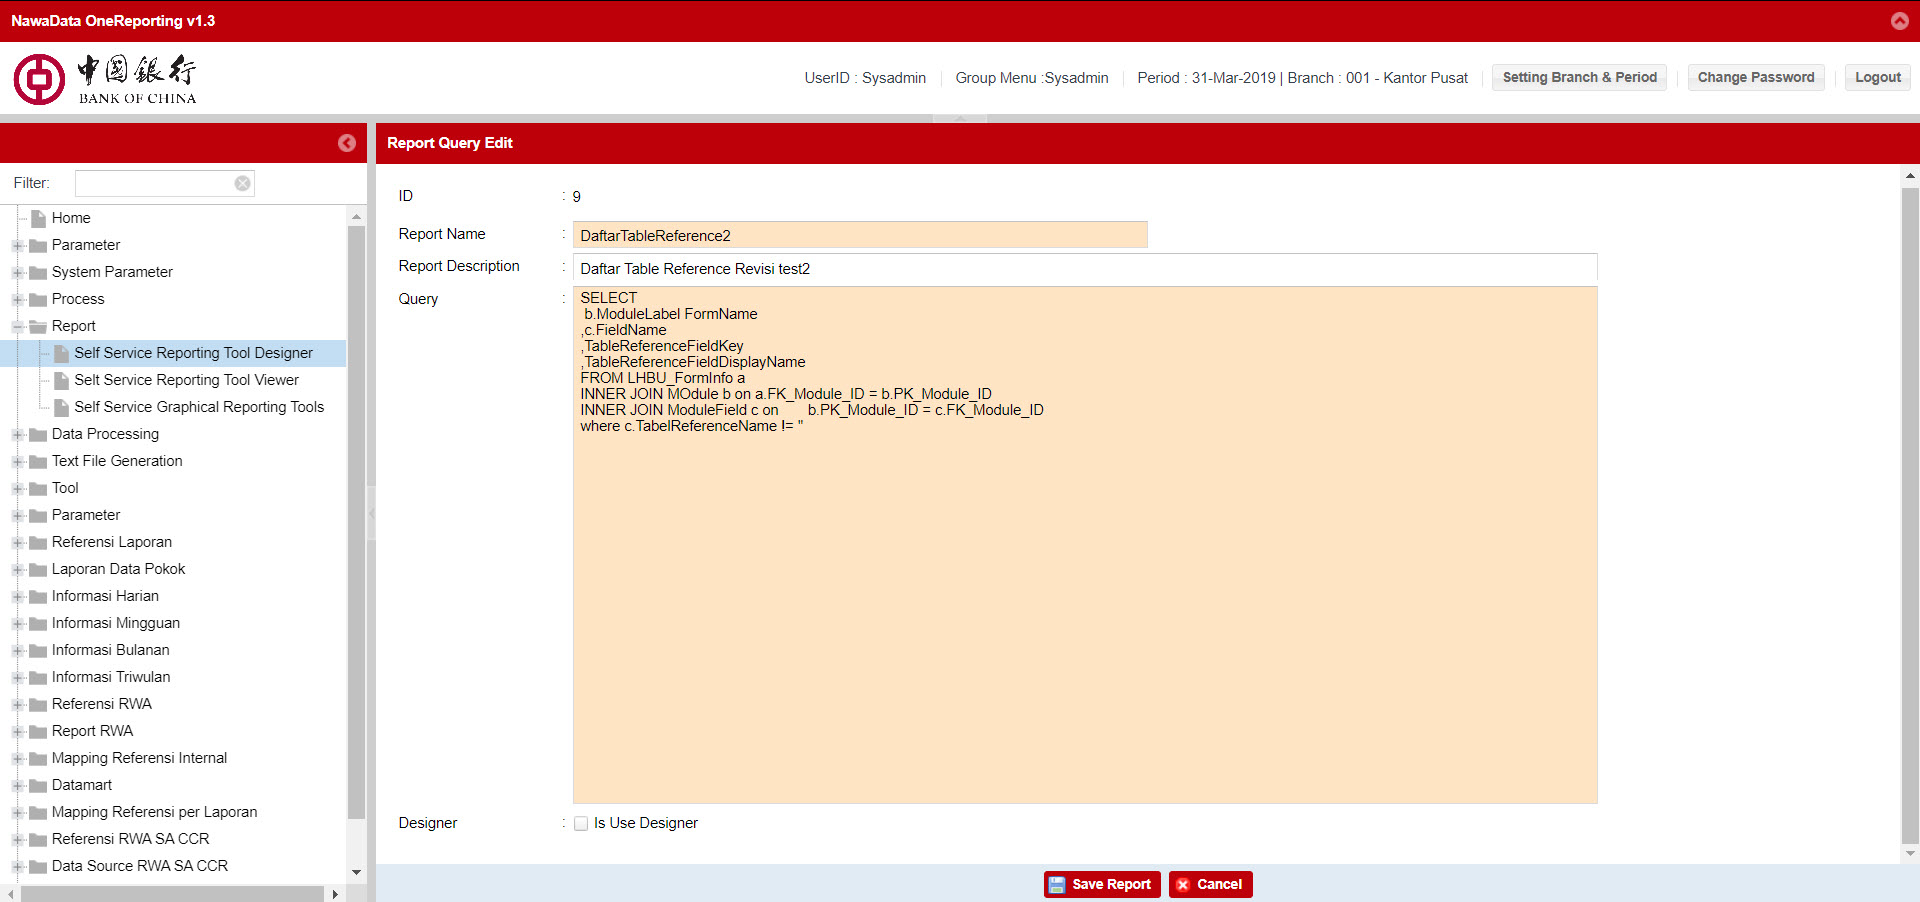Click the Datamart folder icon
The image size is (1920, 902).
tap(39, 785)
